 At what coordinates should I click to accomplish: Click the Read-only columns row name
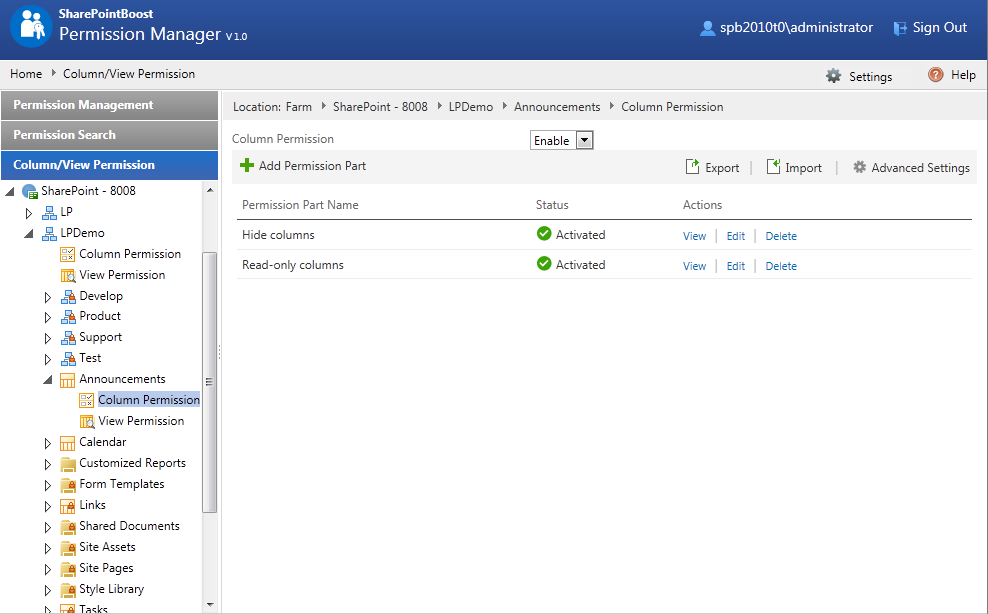coord(292,265)
